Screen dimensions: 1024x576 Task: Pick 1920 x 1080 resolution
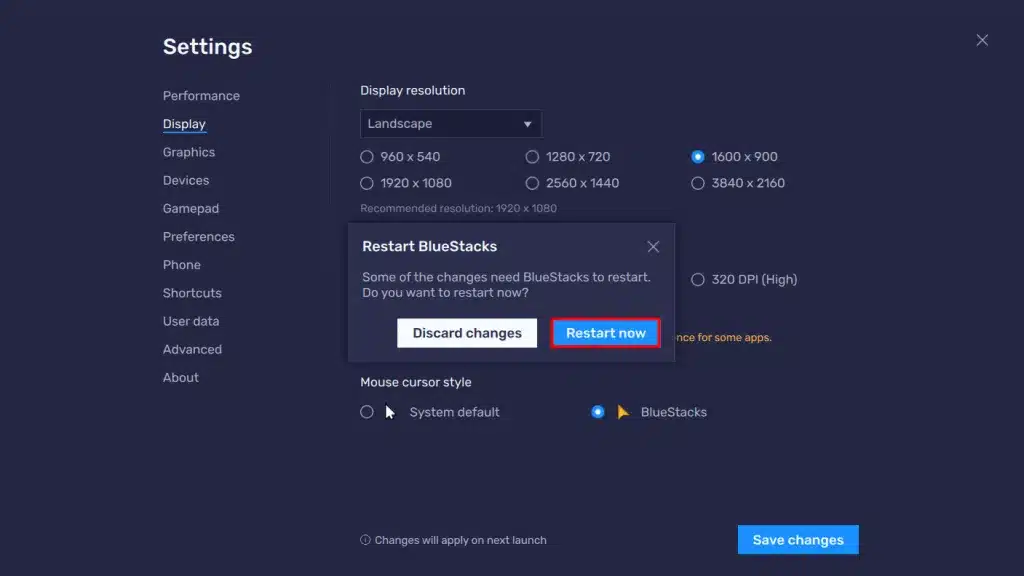pos(367,184)
